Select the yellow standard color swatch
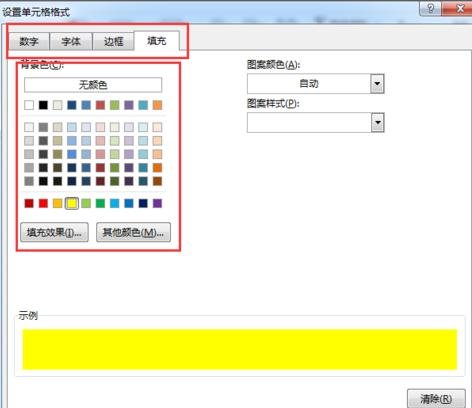The height and width of the screenshot is (408, 472). pyautogui.click(x=72, y=203)
